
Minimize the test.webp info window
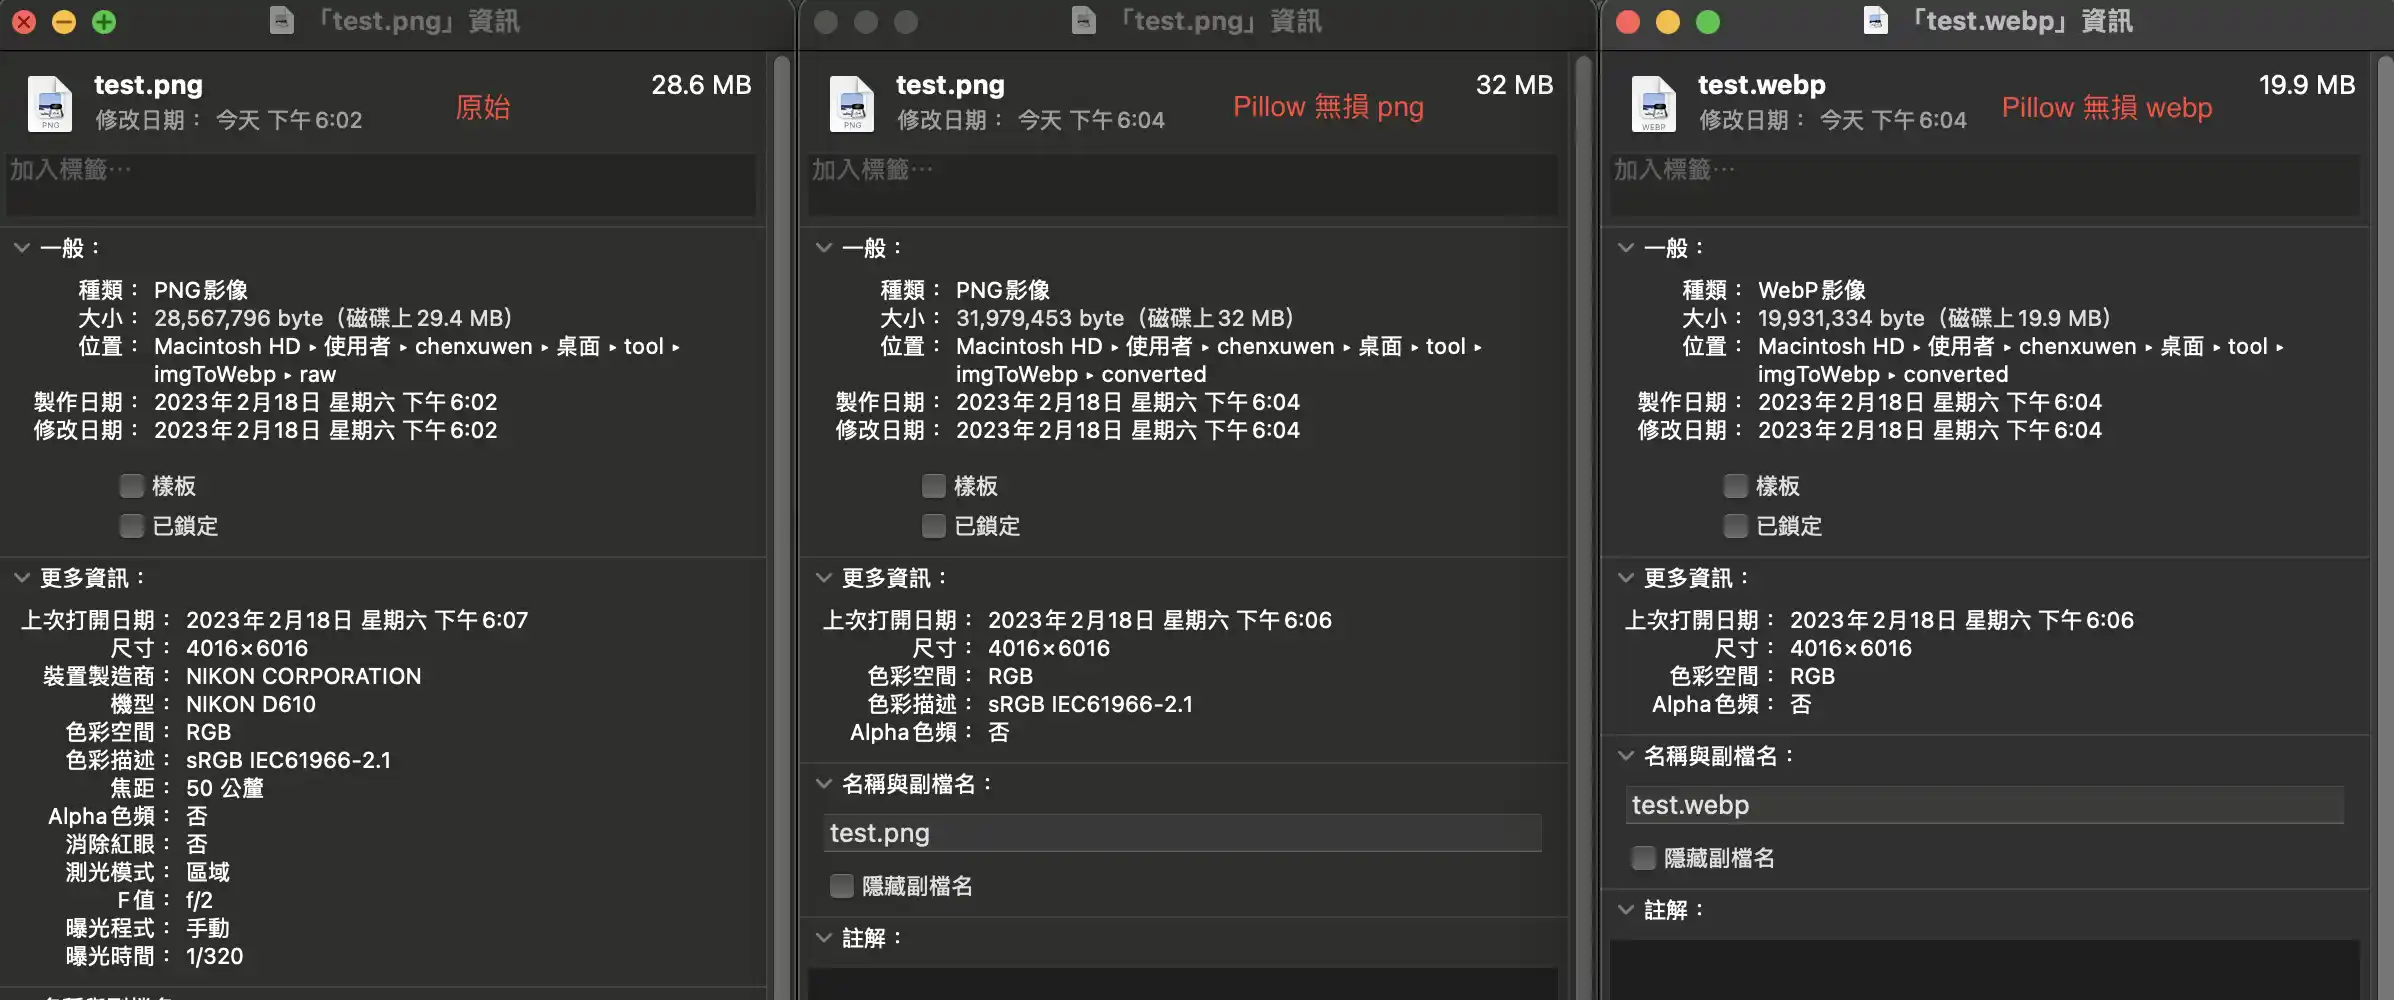(1668, 22)
